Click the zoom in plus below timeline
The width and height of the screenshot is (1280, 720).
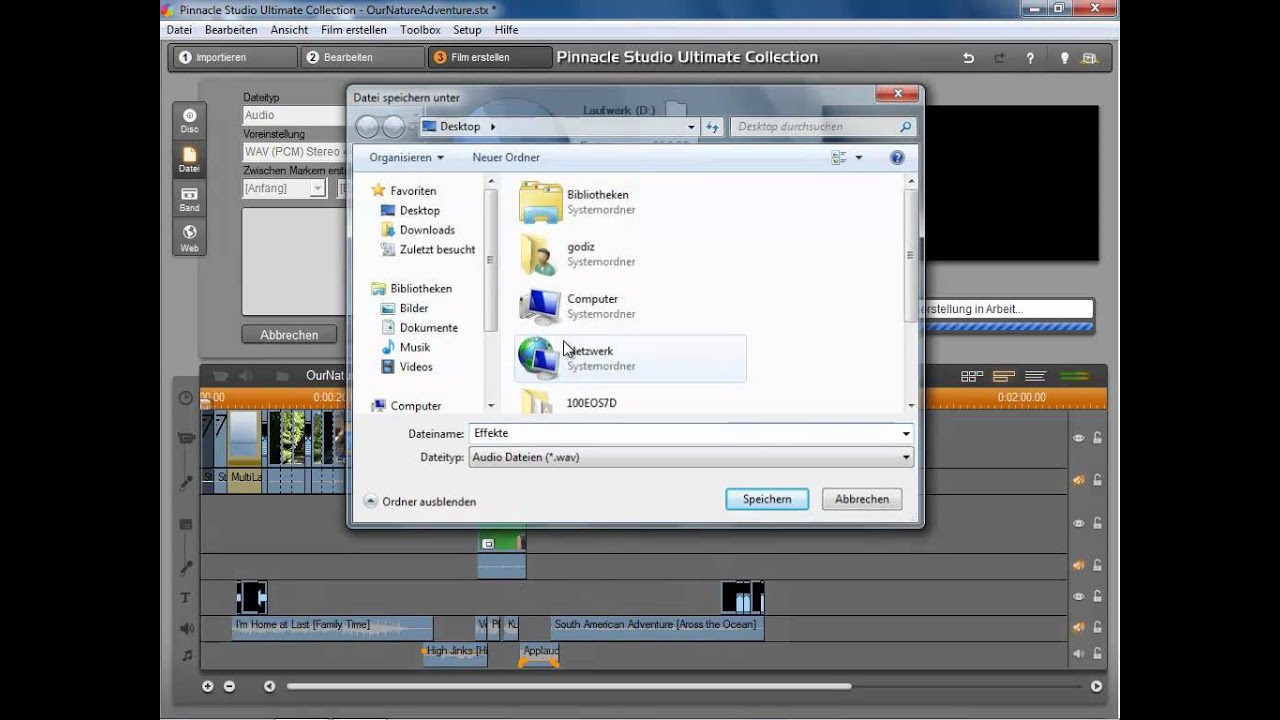pos(208,686)
